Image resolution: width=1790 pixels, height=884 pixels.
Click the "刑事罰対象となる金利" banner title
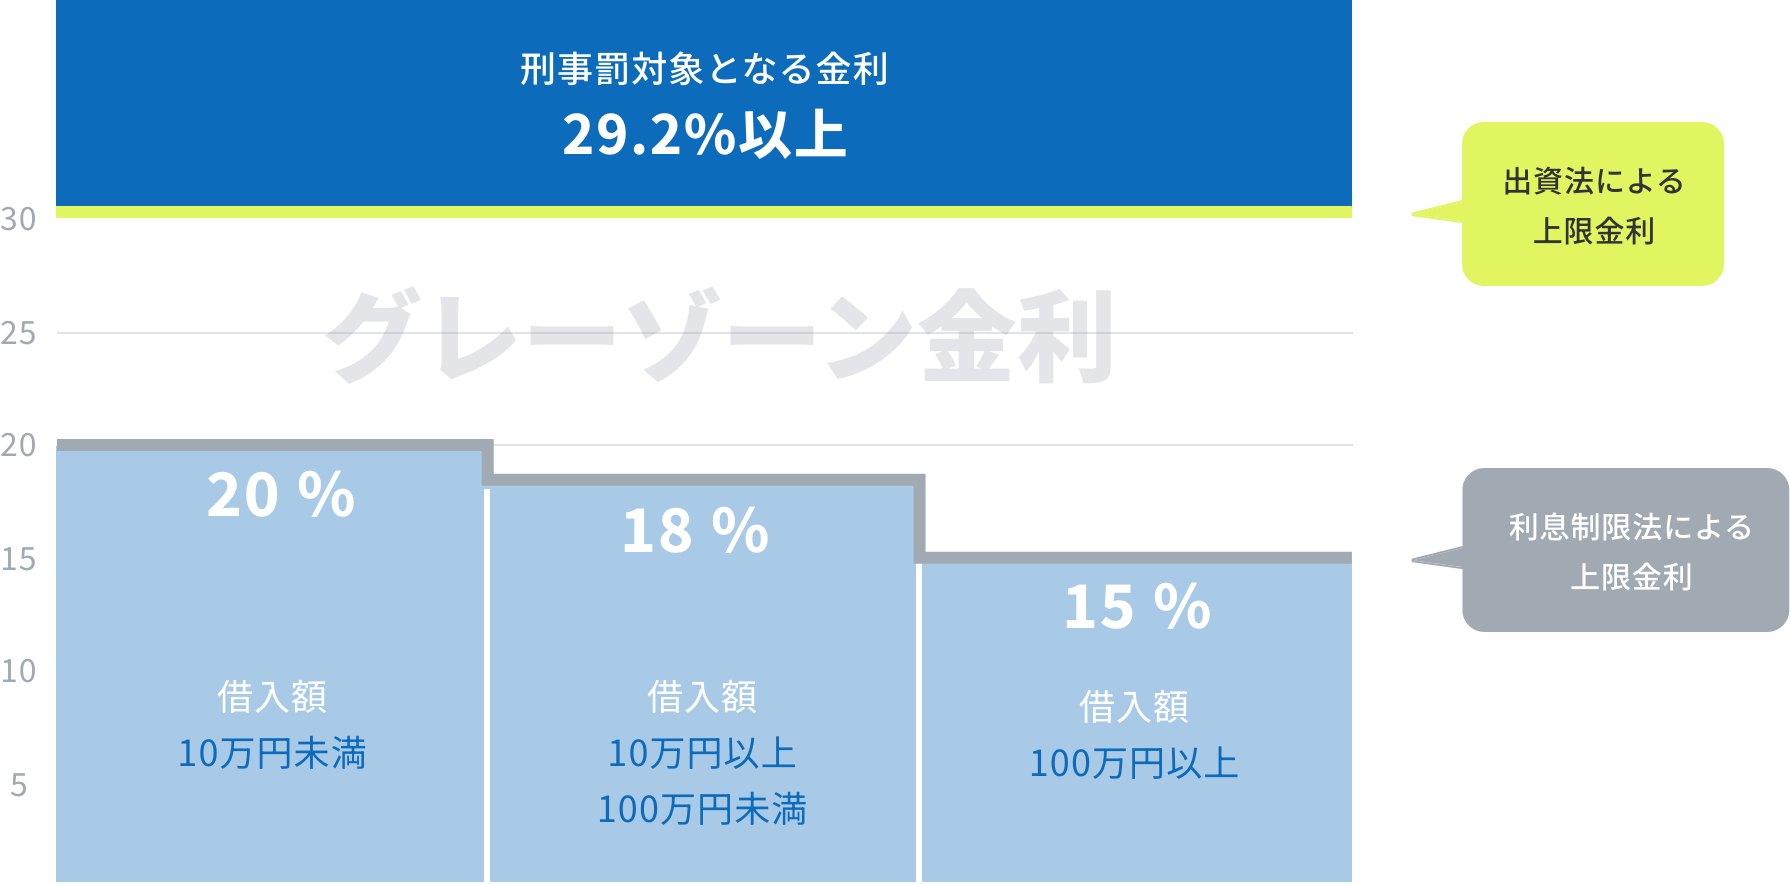click(x=703, y=70)
